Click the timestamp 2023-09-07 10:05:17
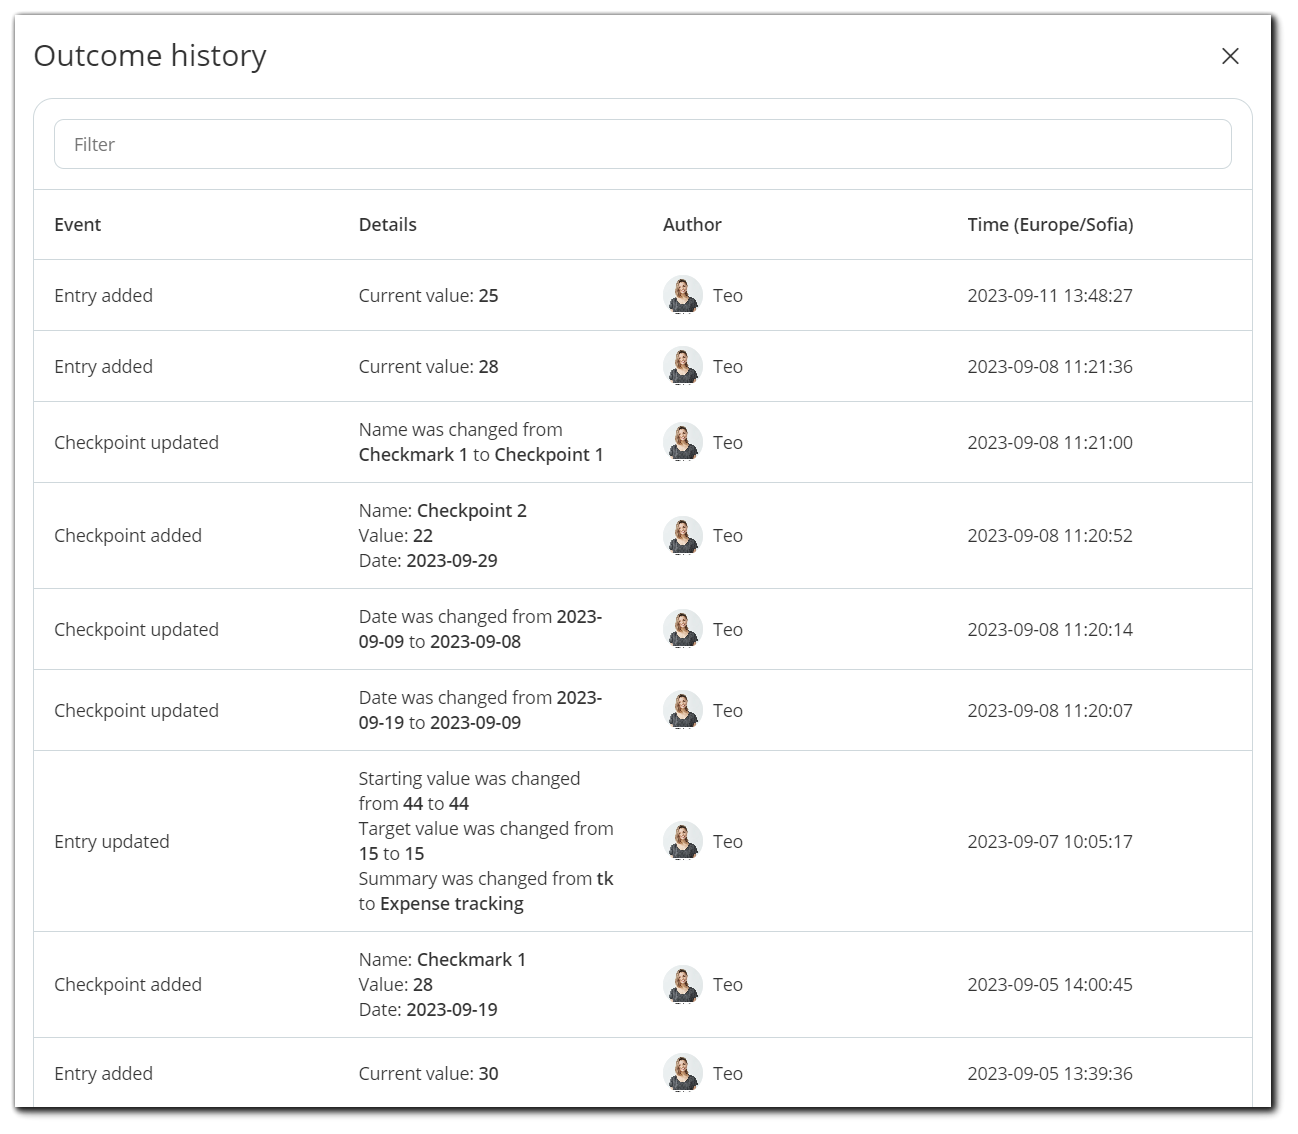The width and height of the screenshot is (1298, 1134). 1050,841
